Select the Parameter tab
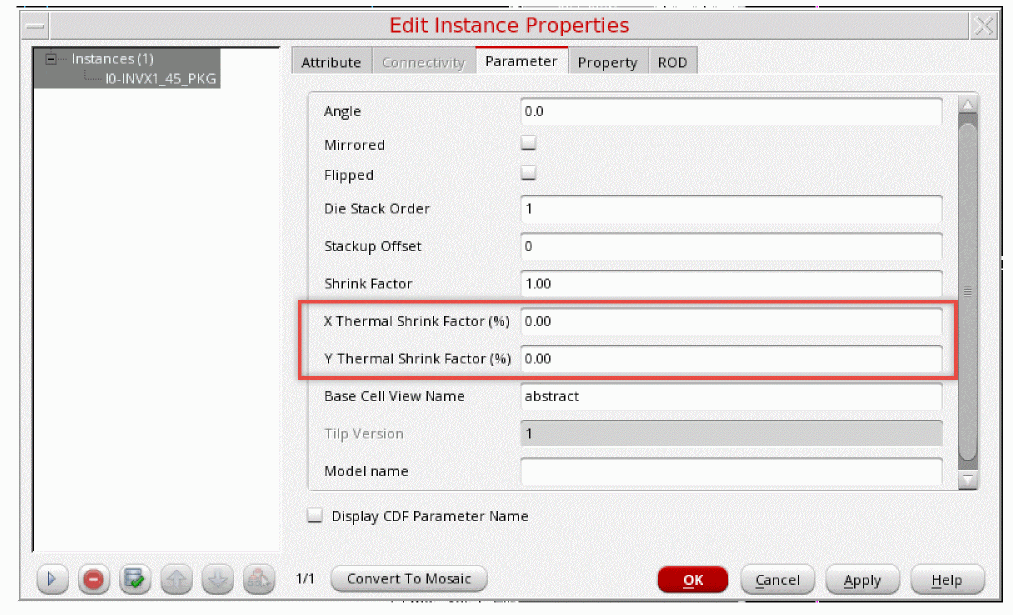This screenshot has width=1013, height=615. pyautogui.click(x=521, y=61)
